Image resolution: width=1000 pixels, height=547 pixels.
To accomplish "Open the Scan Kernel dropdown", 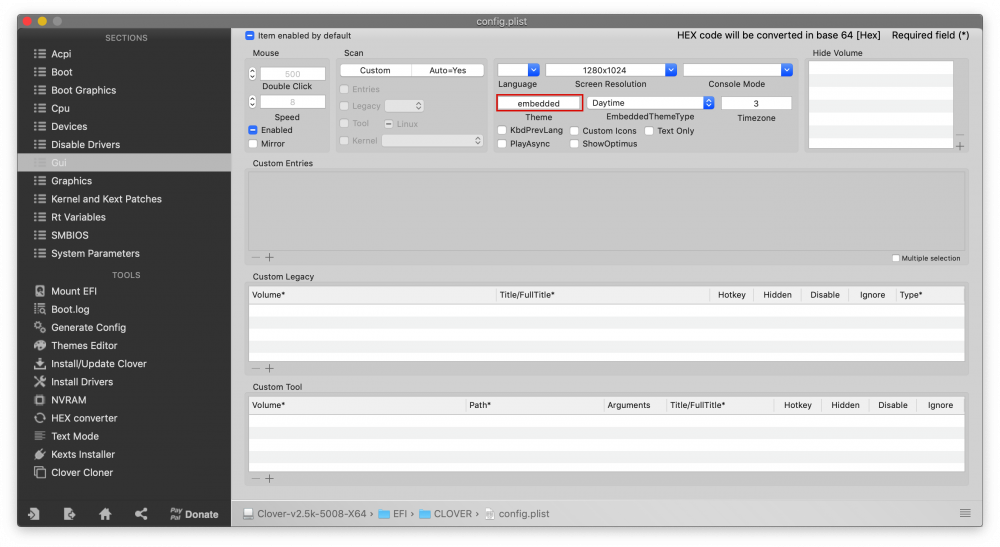I will click(x=432, y=141).
